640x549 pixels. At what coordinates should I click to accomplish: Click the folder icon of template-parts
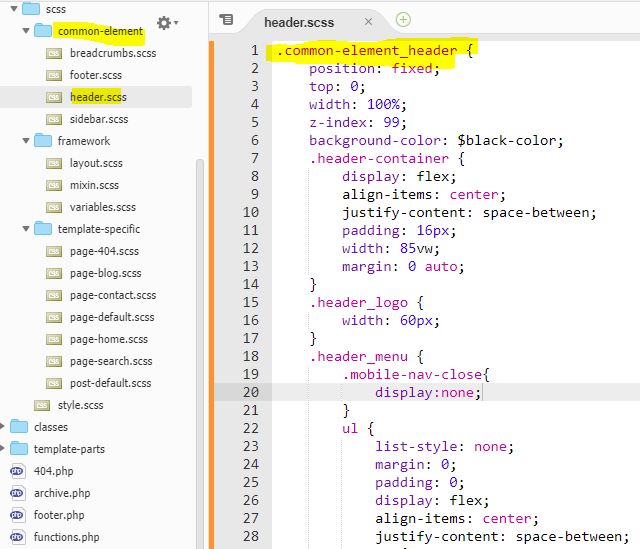coord(18,449)
